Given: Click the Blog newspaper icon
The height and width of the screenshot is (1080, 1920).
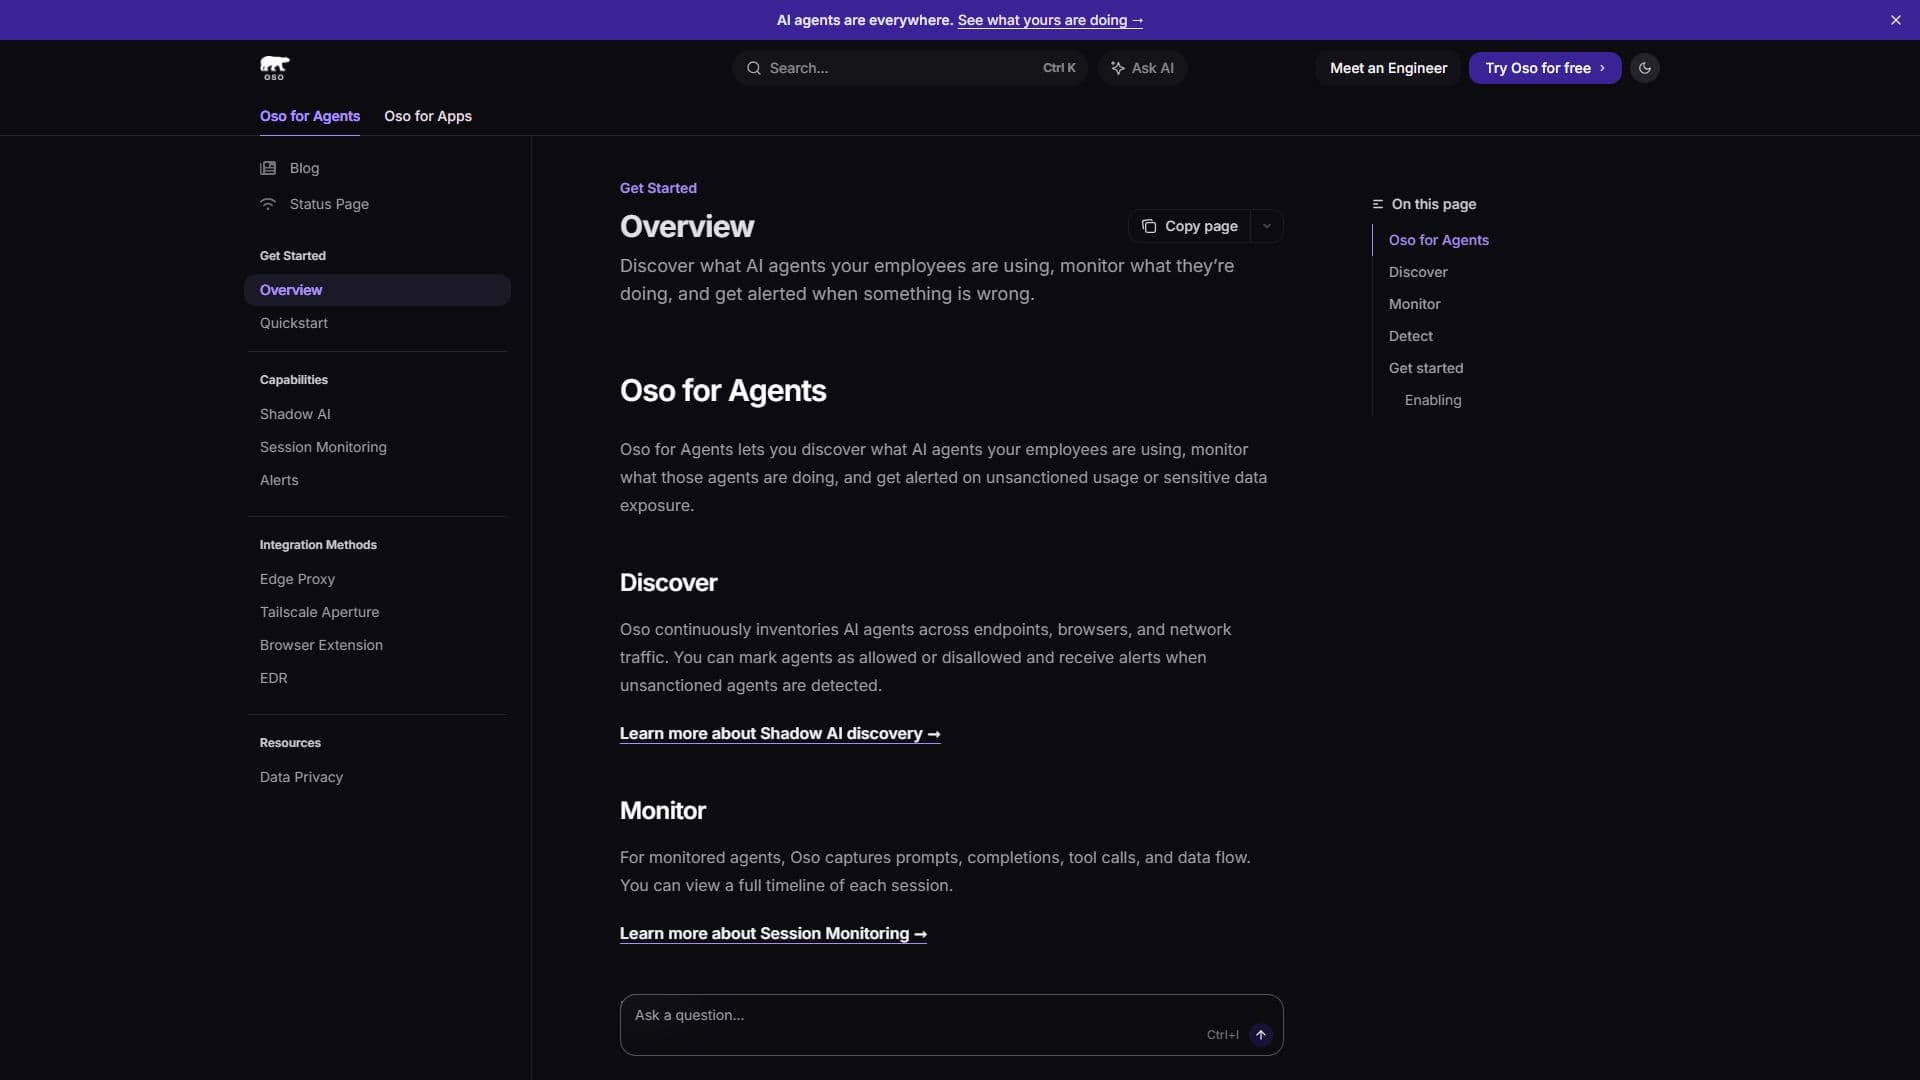Looking at the screenshot, I should click(268, 168).
